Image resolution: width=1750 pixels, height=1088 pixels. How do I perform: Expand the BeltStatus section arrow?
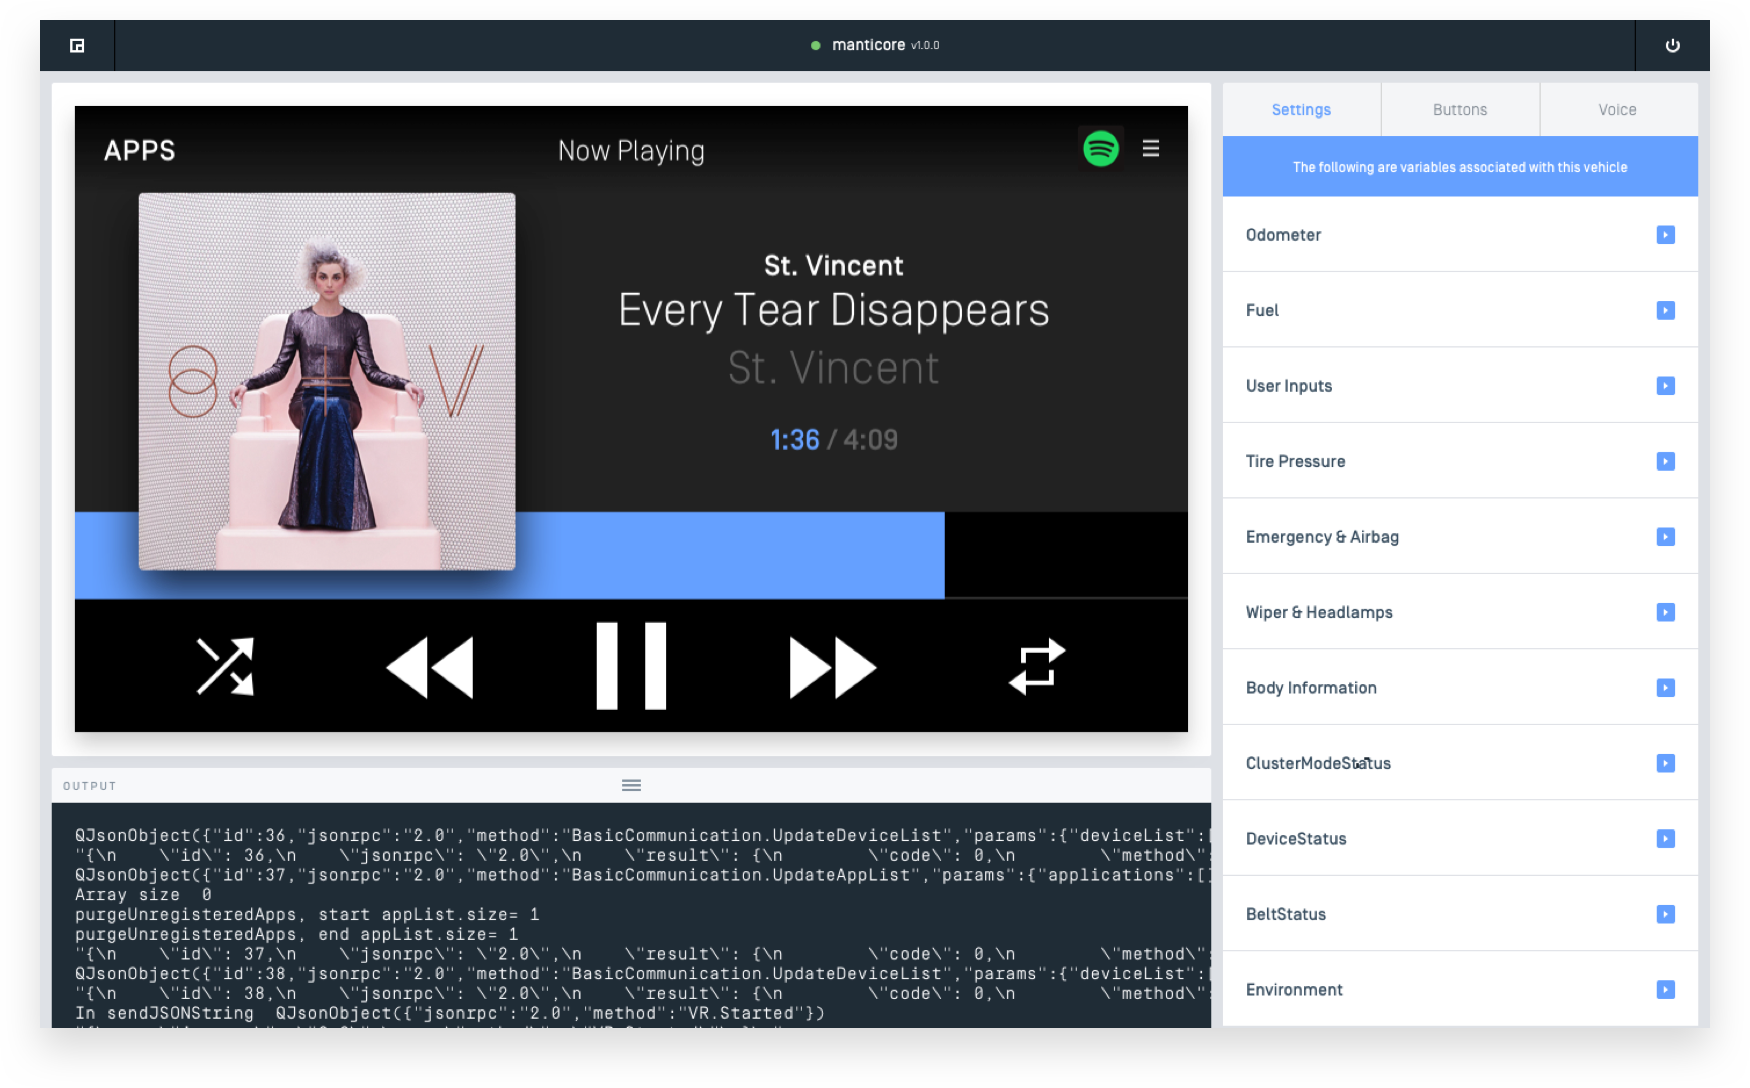tap(1665, 914)
